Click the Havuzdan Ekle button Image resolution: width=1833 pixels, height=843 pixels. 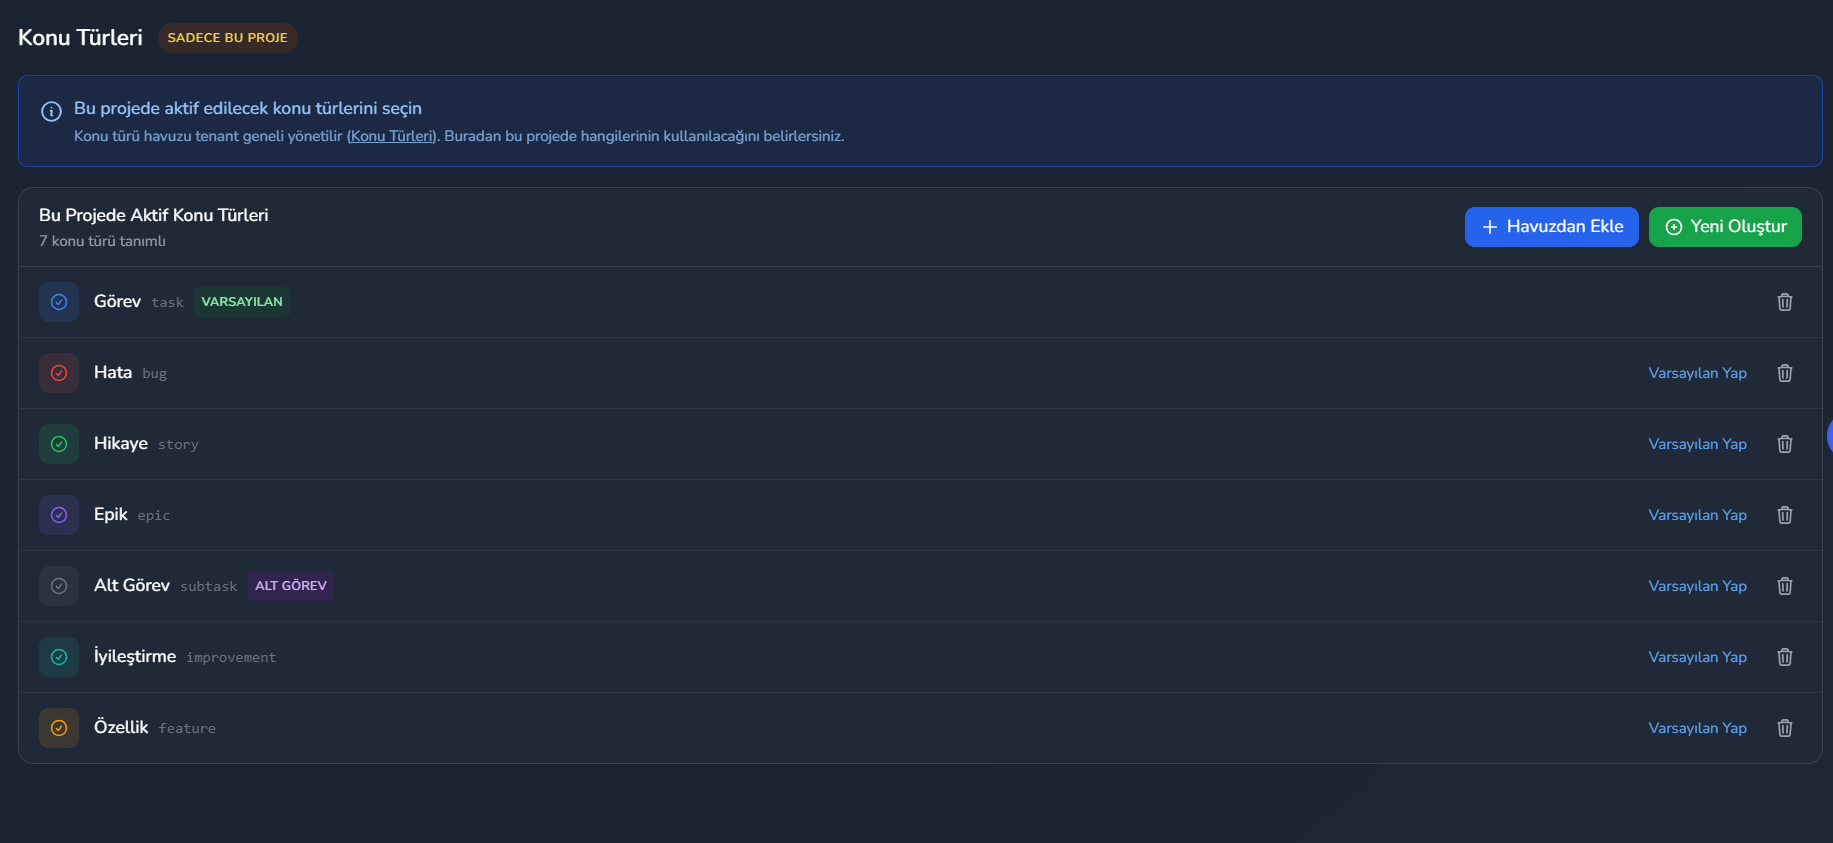(x=1551, y=227)
